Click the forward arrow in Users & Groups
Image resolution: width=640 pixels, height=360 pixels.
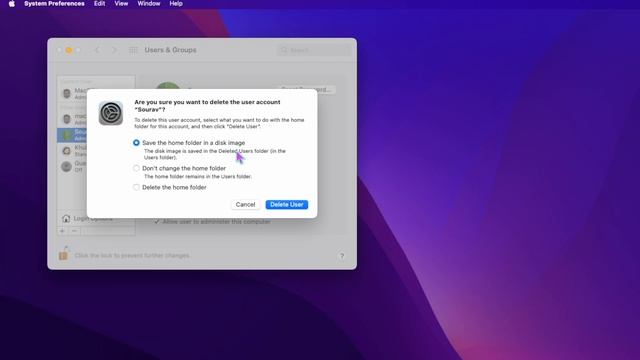(x=114, y=50)
